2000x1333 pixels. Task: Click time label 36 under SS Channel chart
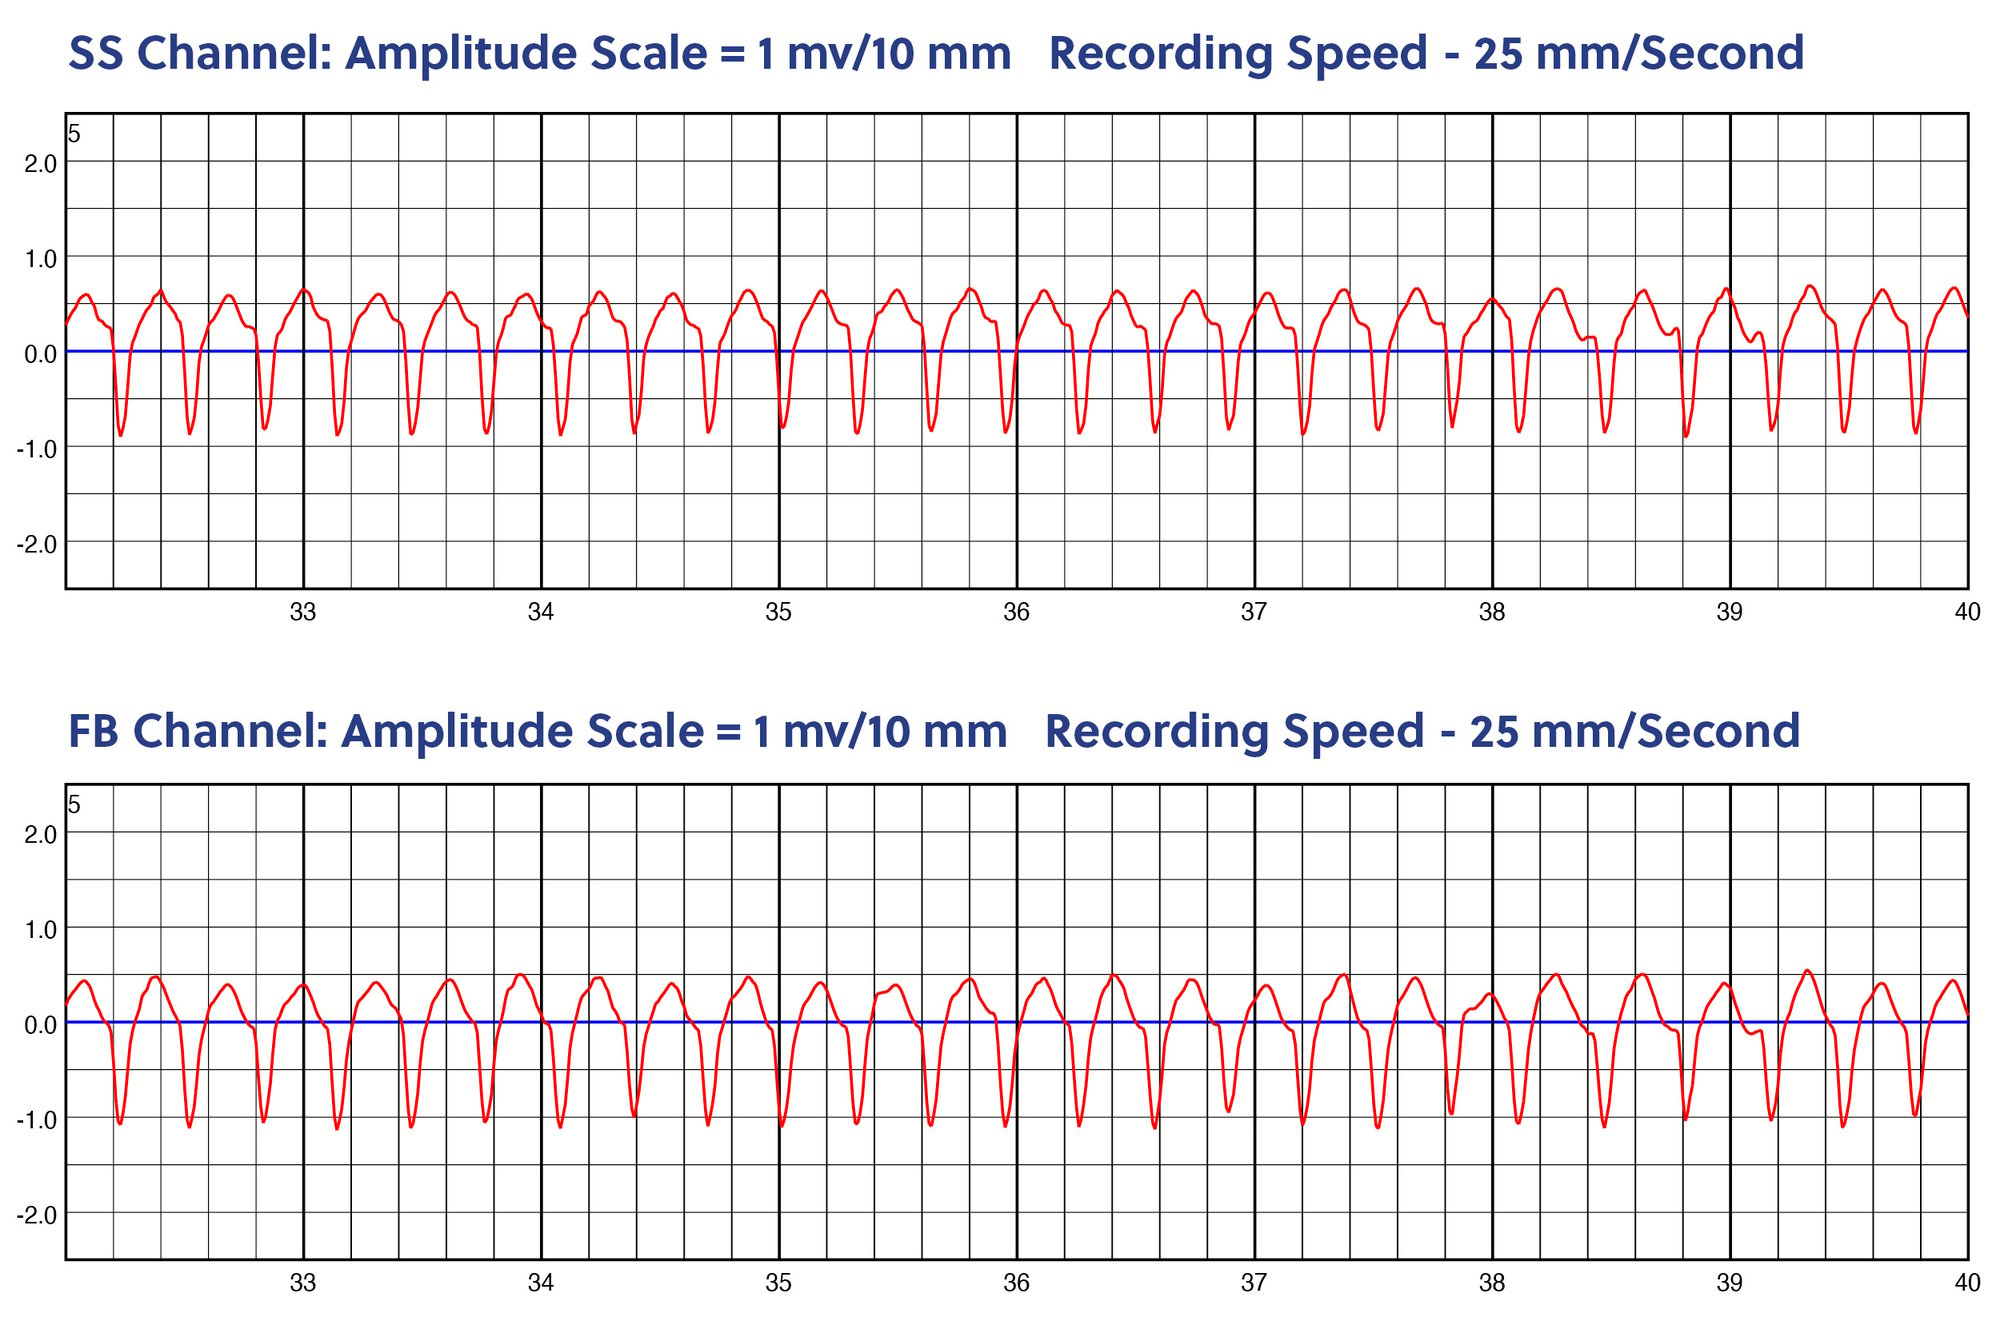pos(1017,613)
